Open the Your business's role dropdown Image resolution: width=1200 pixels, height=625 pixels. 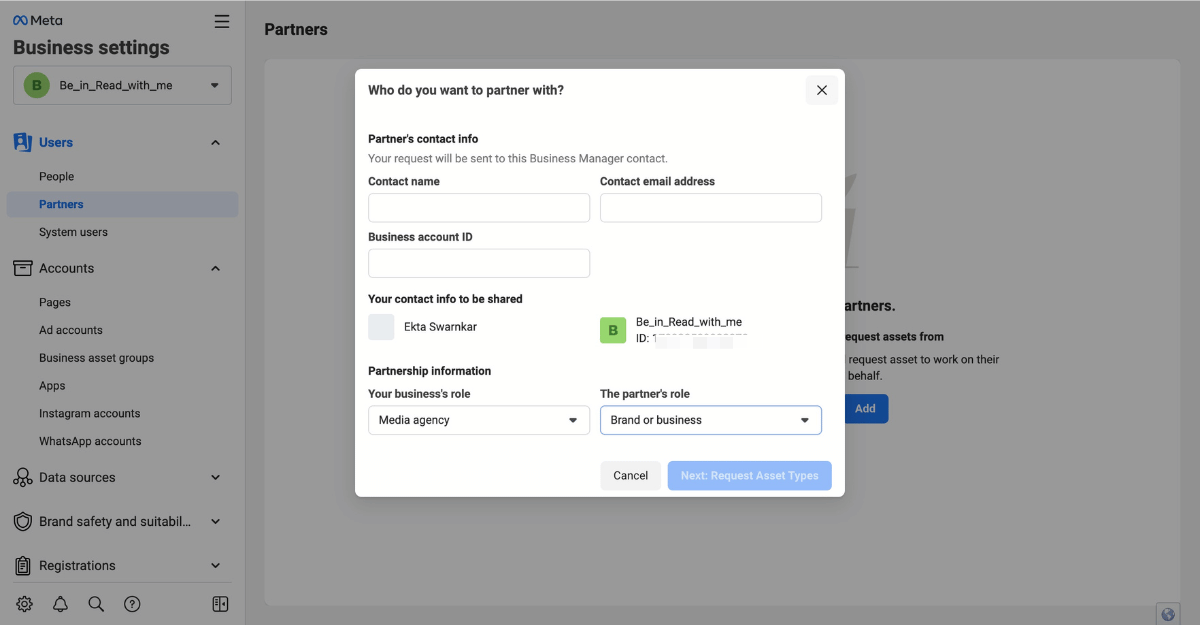478,420
